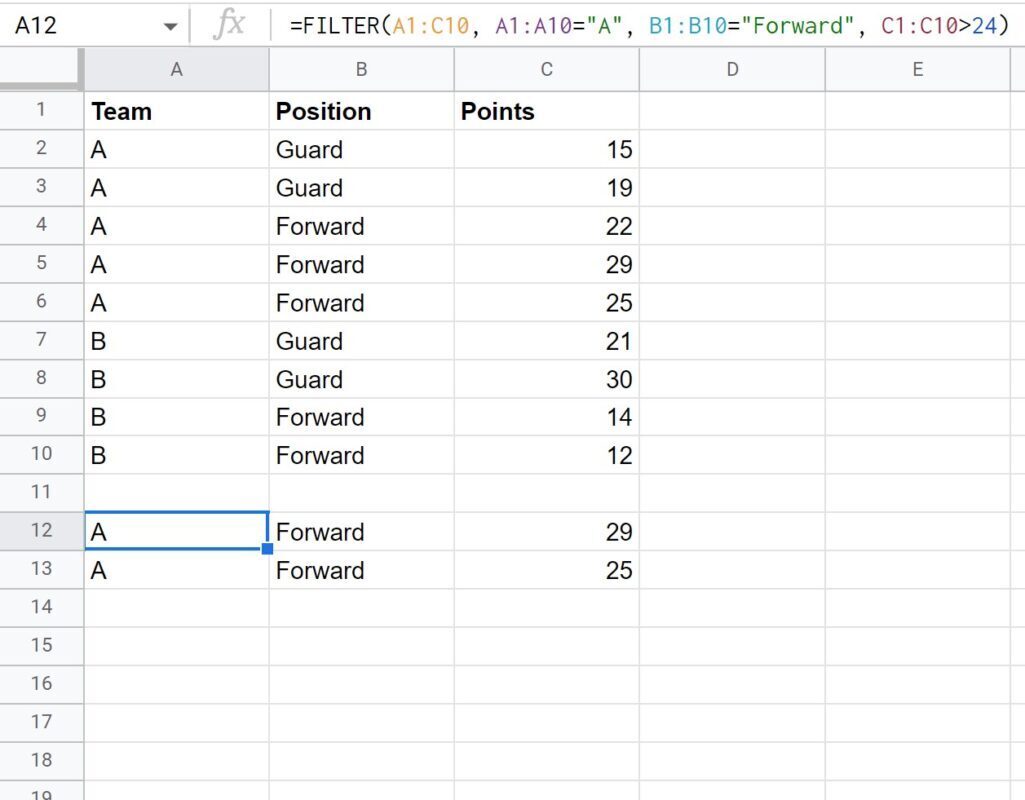Click the fill handle of cell A12
Image resolution: width=1025 pixels, height=800 pixels.
[x=267, y=549]
